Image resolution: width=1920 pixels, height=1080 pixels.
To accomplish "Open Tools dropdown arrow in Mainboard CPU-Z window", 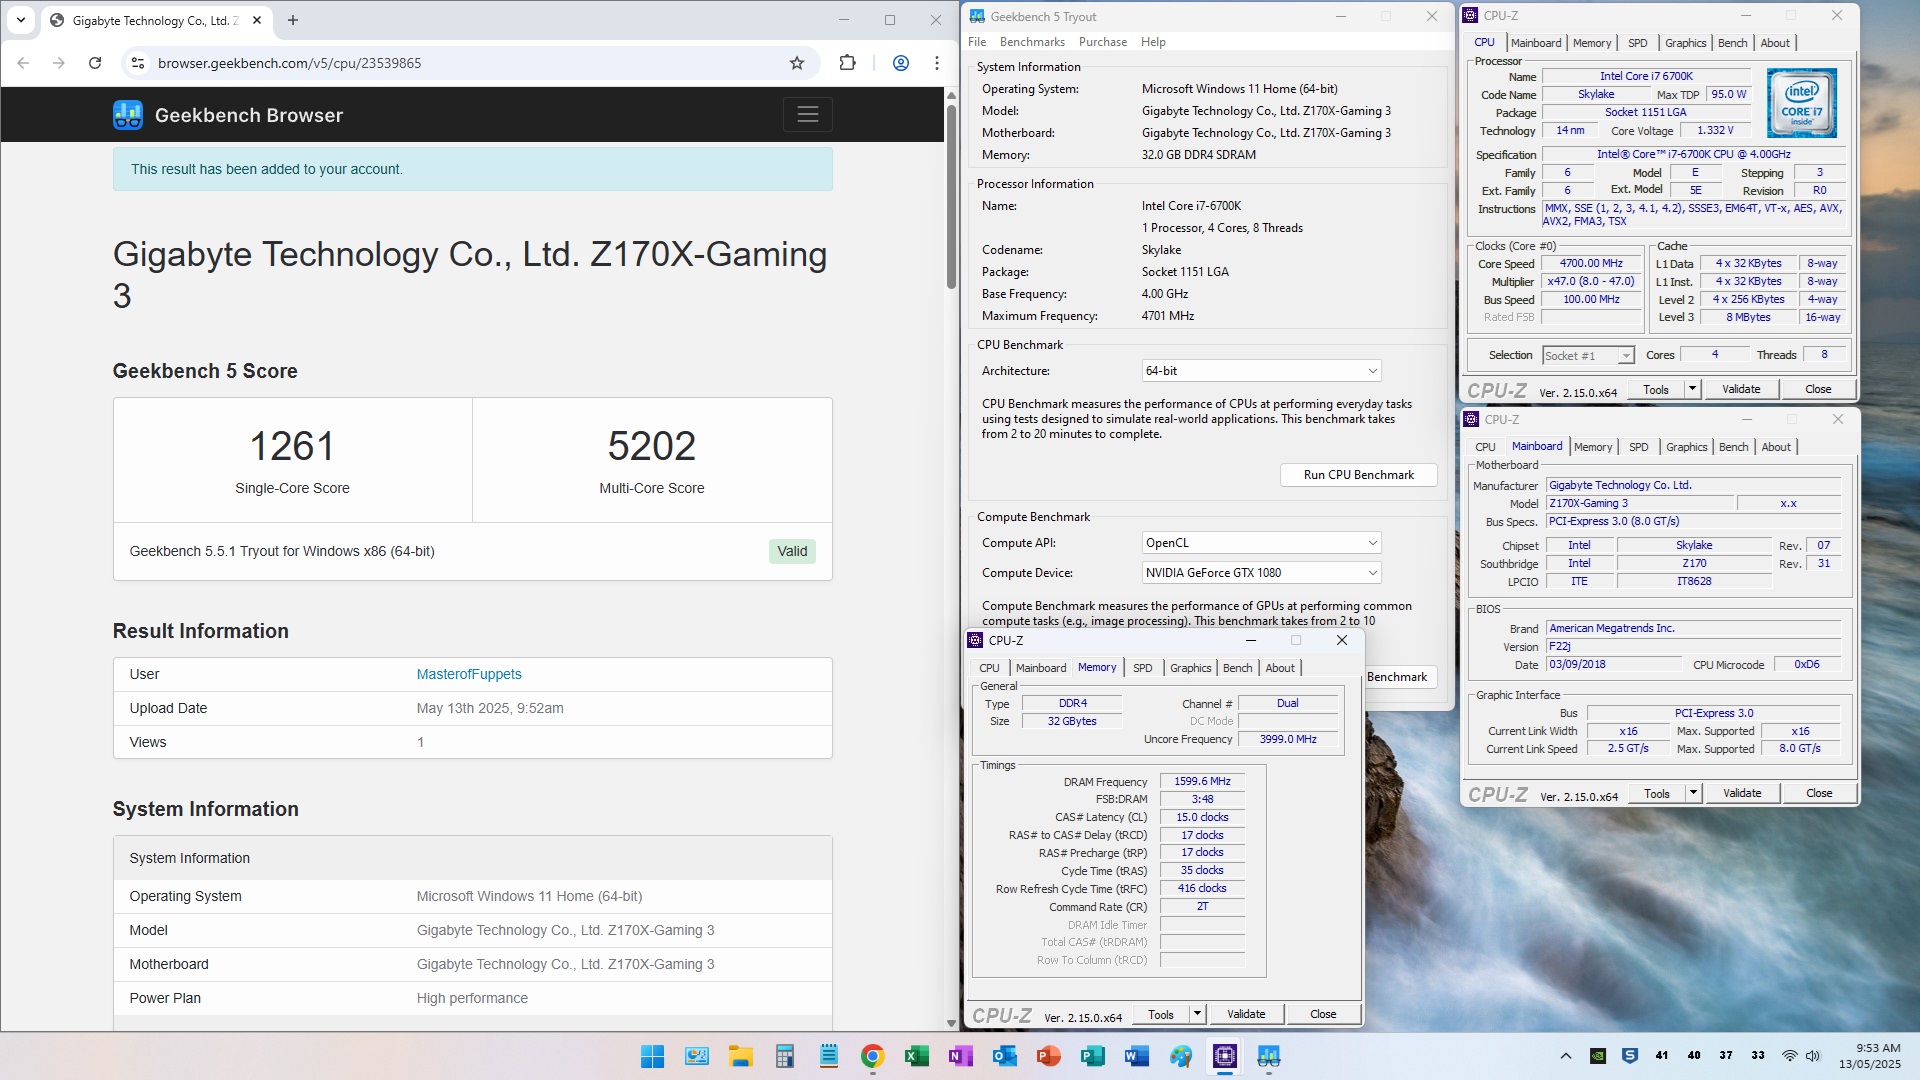I will pyautogui.click(x=1693, y=793).
